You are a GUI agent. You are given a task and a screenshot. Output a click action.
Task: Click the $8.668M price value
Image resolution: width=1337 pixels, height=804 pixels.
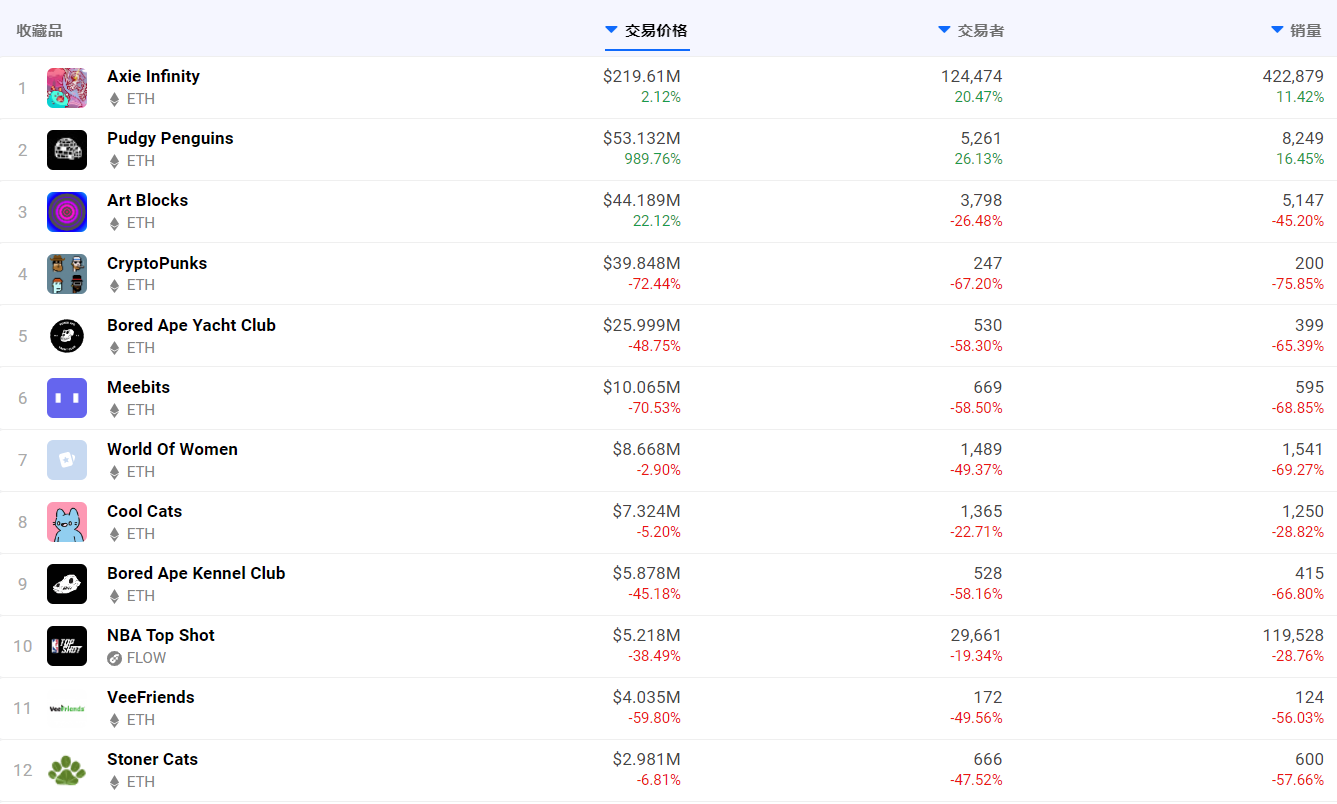pos(647,449)
